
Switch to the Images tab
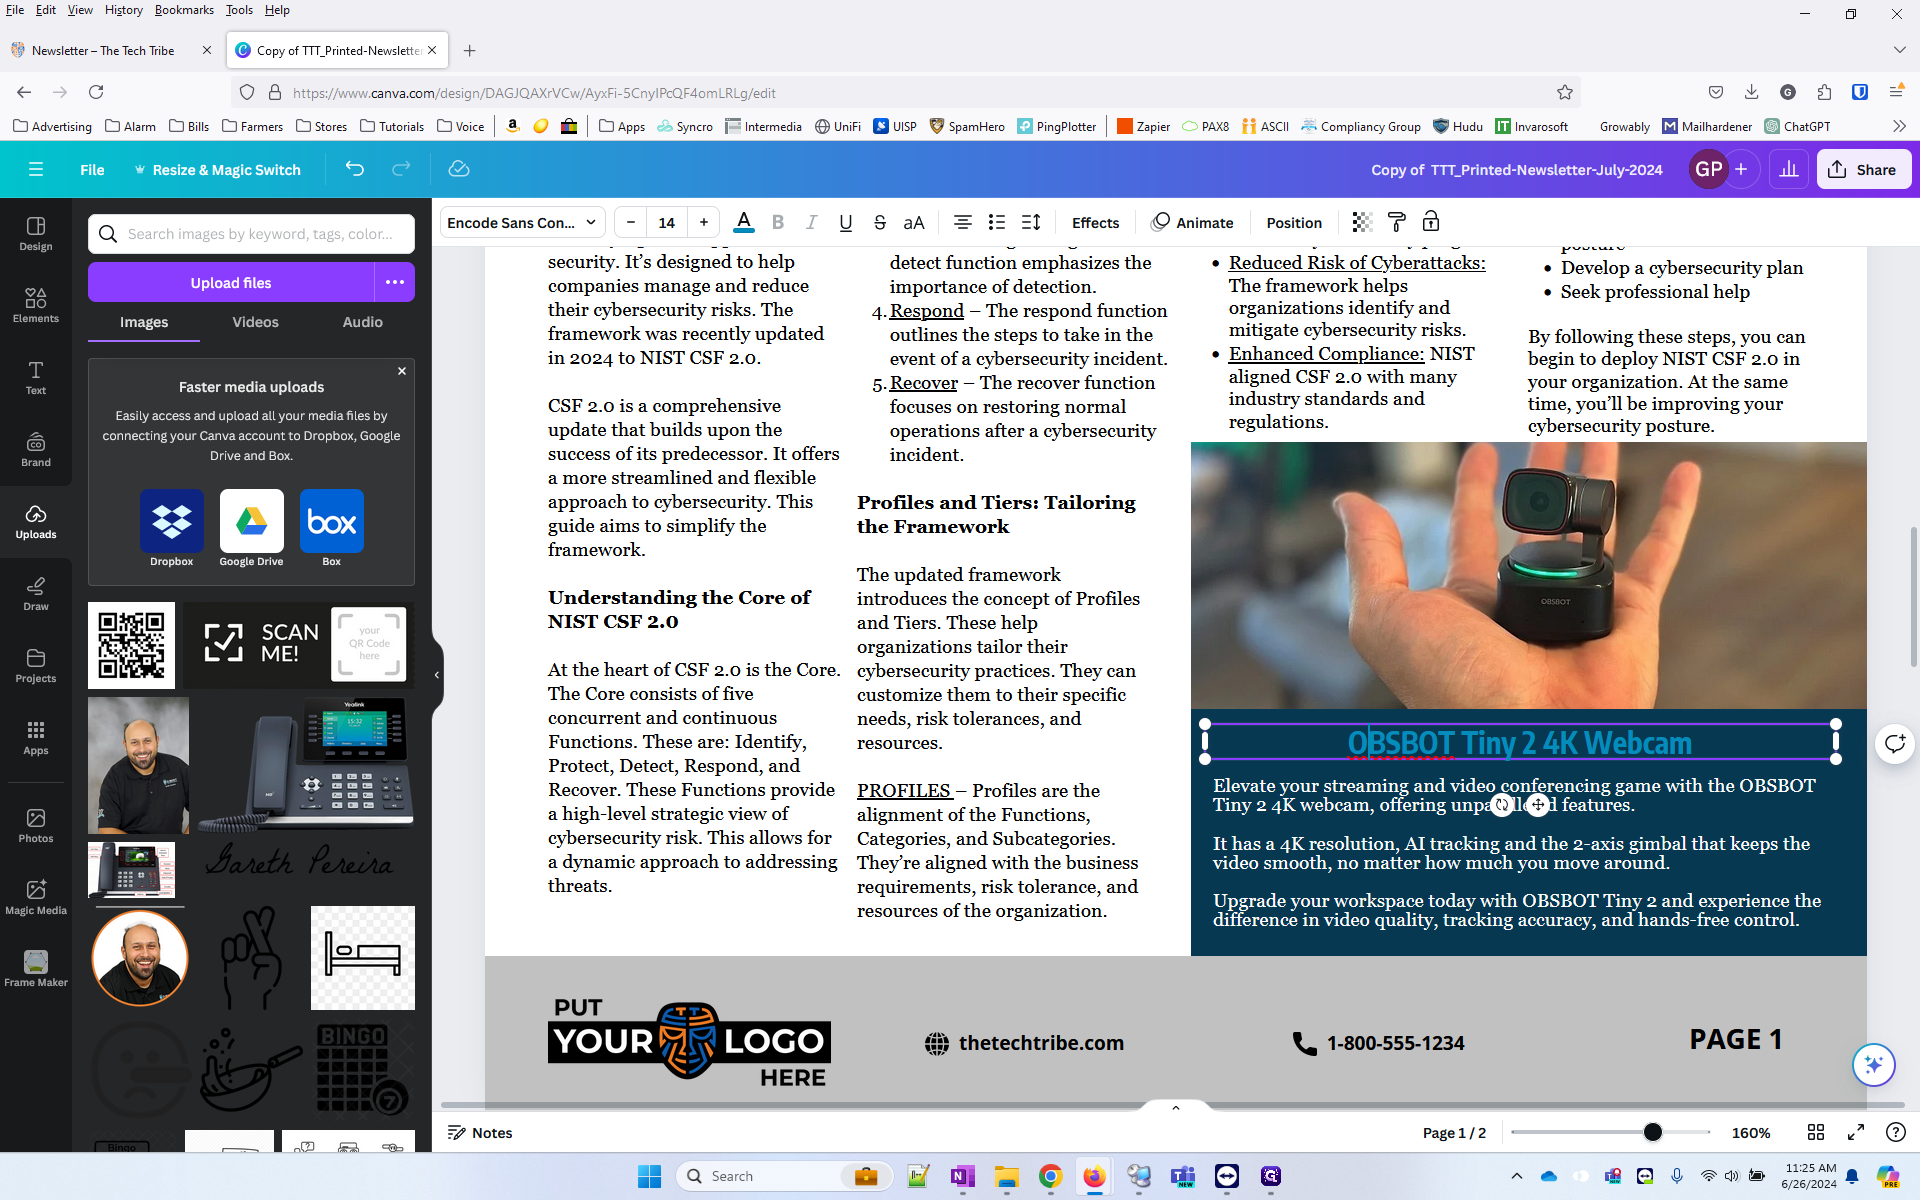coord(144,322)
